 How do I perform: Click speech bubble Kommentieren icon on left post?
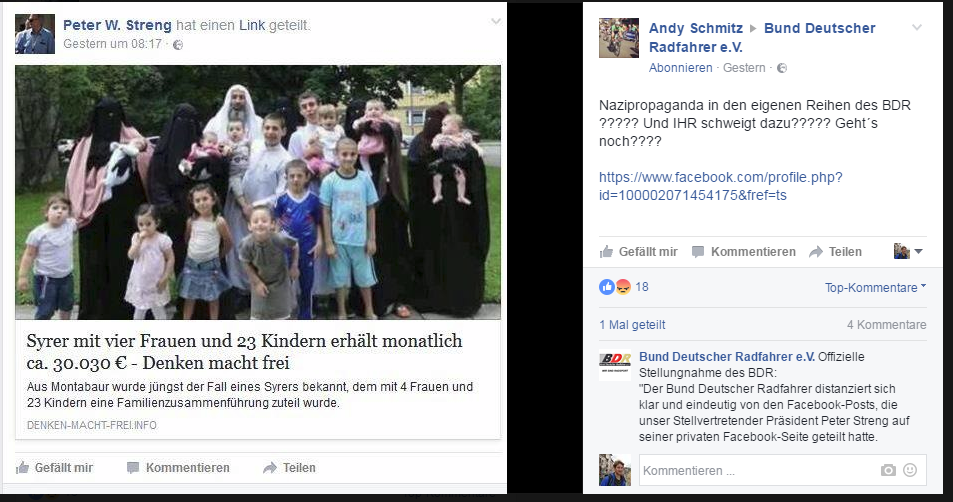point(133,467)
